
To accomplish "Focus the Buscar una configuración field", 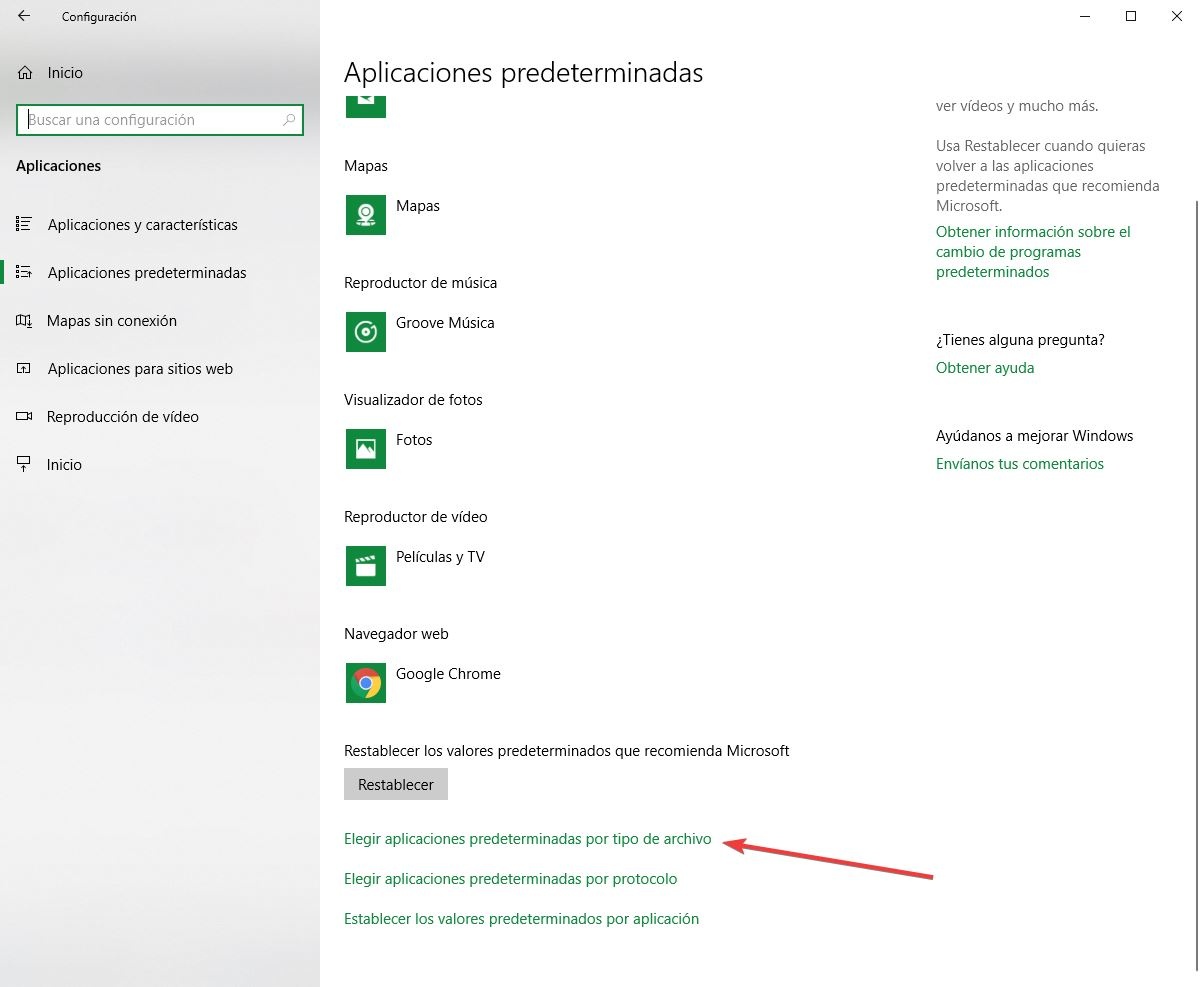I will (x=160, y=120).
